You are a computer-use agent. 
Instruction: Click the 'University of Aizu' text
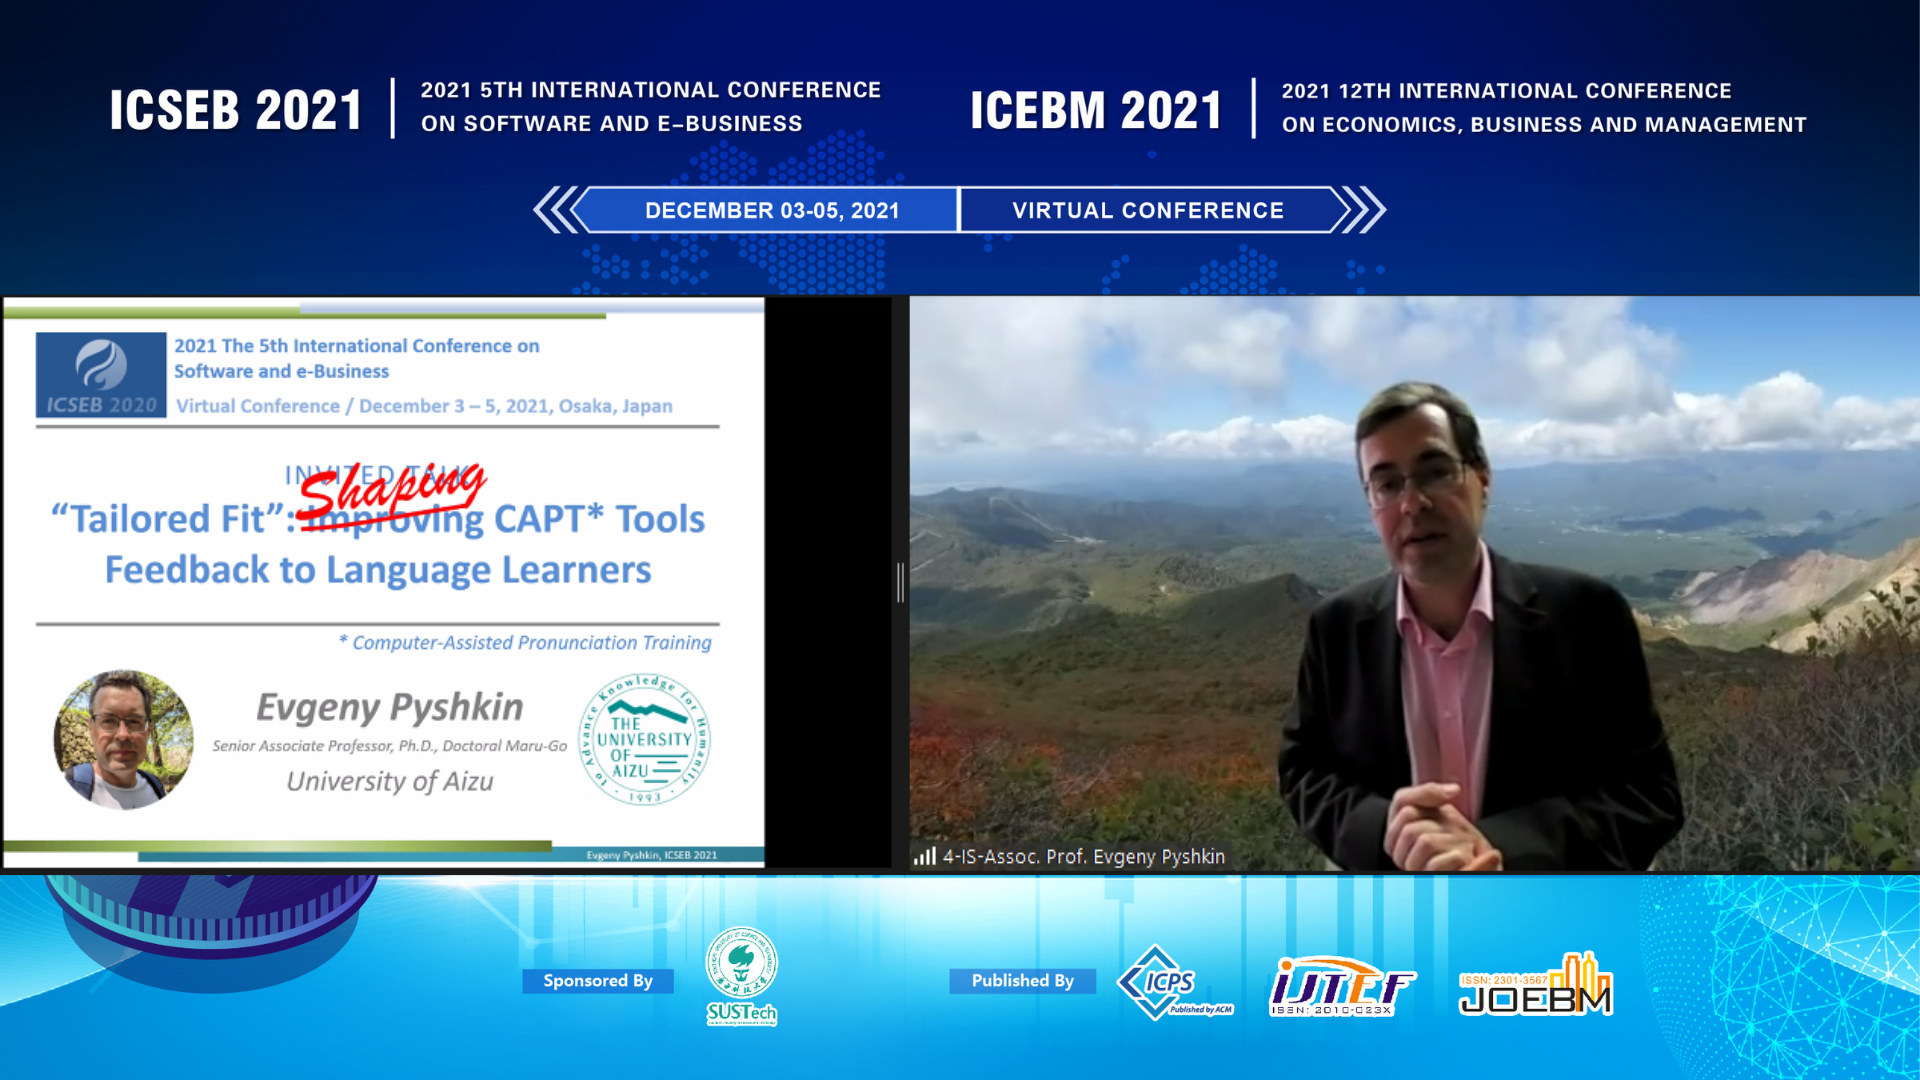pos(390,781)
